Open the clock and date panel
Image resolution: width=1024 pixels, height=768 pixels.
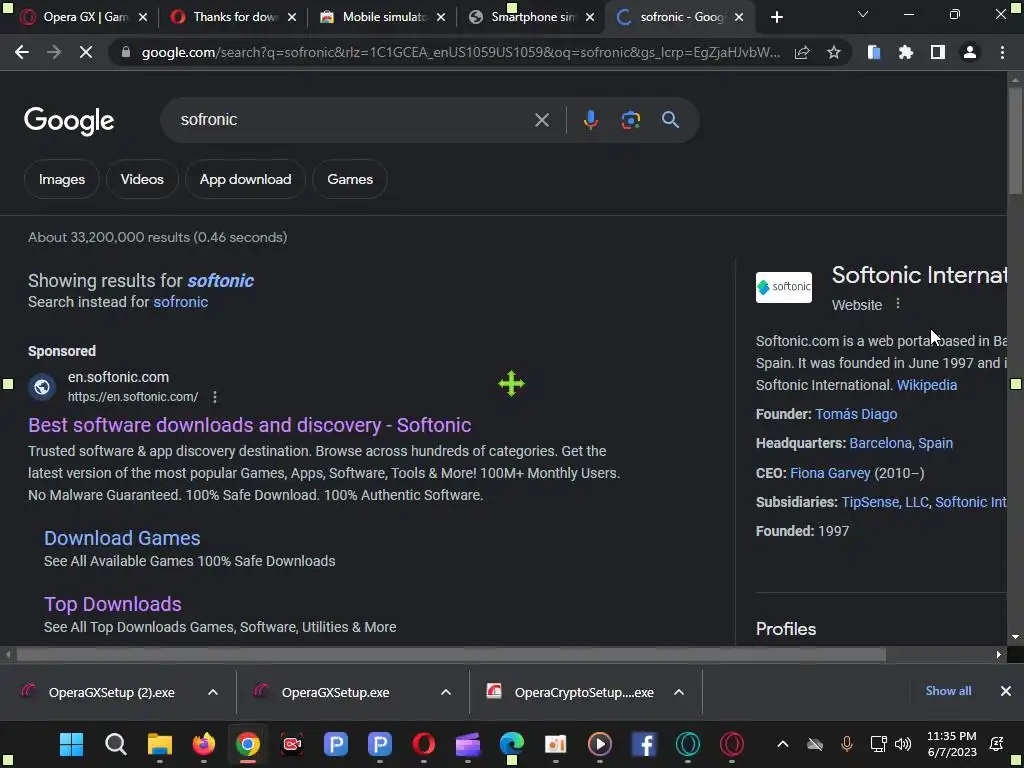952,744
